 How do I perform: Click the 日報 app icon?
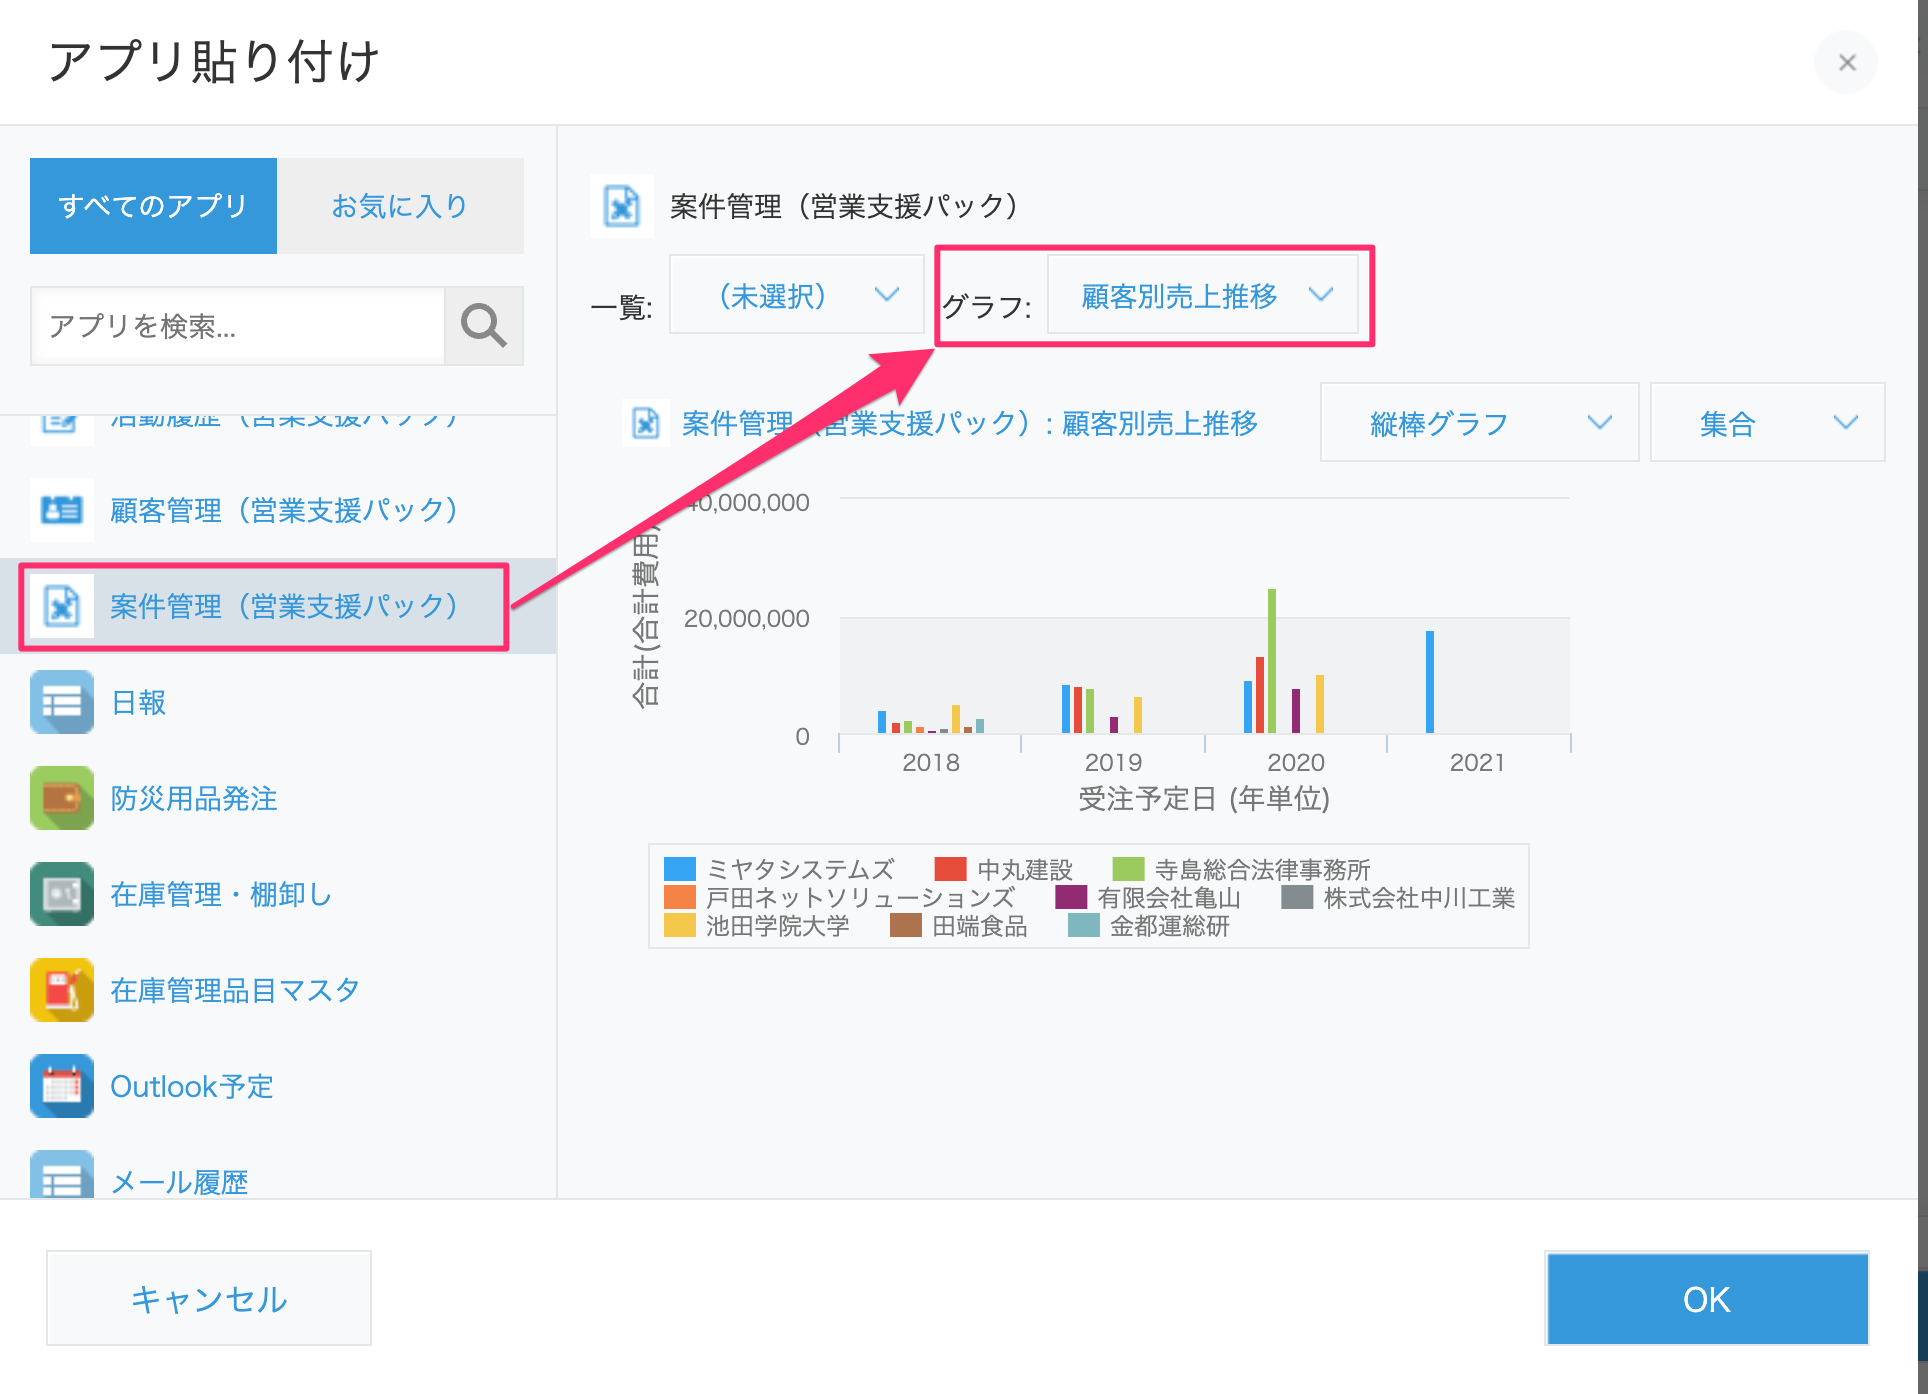[x=62, y=702]
